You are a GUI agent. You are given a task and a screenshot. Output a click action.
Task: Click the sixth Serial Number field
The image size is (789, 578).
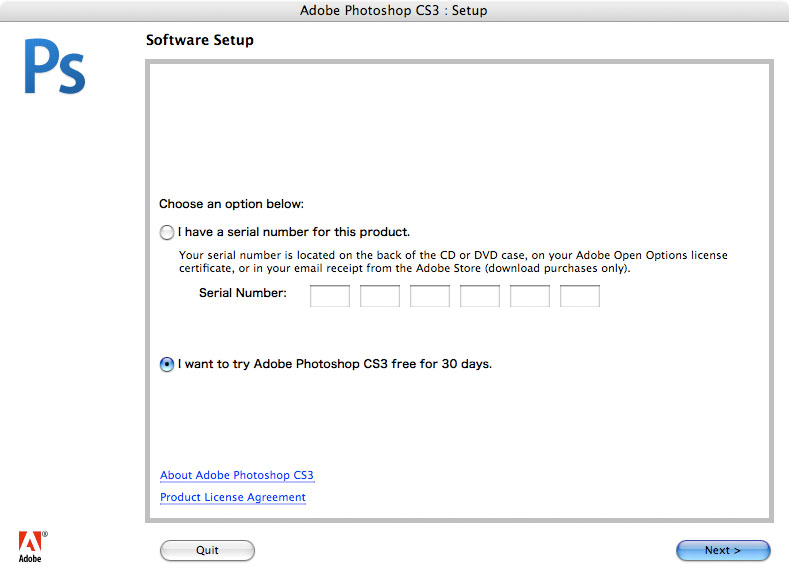tap(580, 296)
